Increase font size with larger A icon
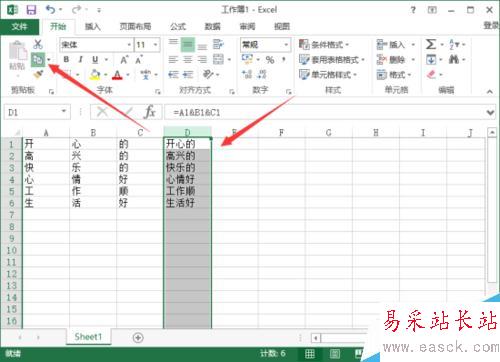Viewport: 500px width, 362px height. pos(124,60)
